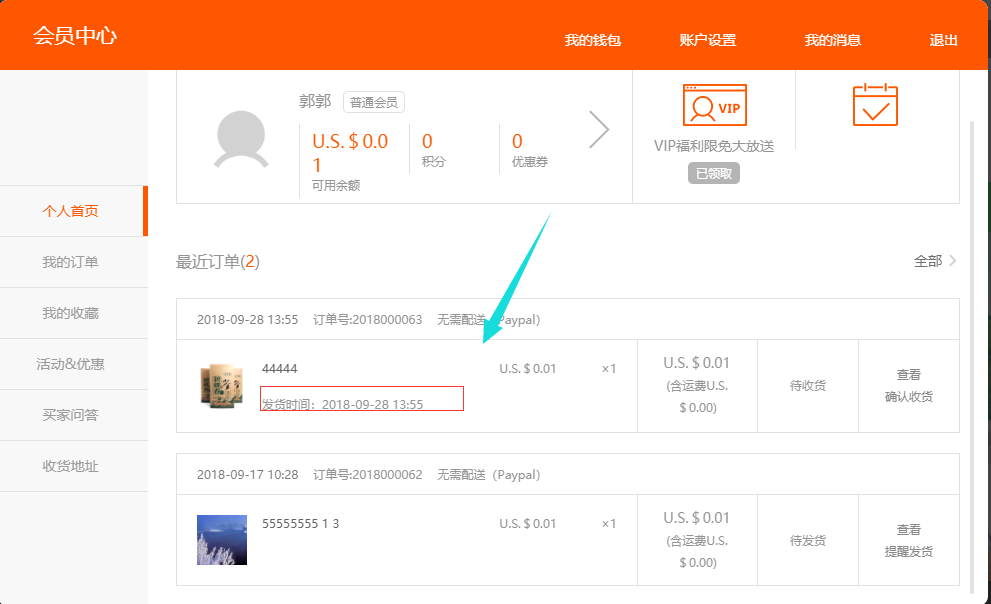Click the 44444 product thumbnail

click(x=222, y=386)
